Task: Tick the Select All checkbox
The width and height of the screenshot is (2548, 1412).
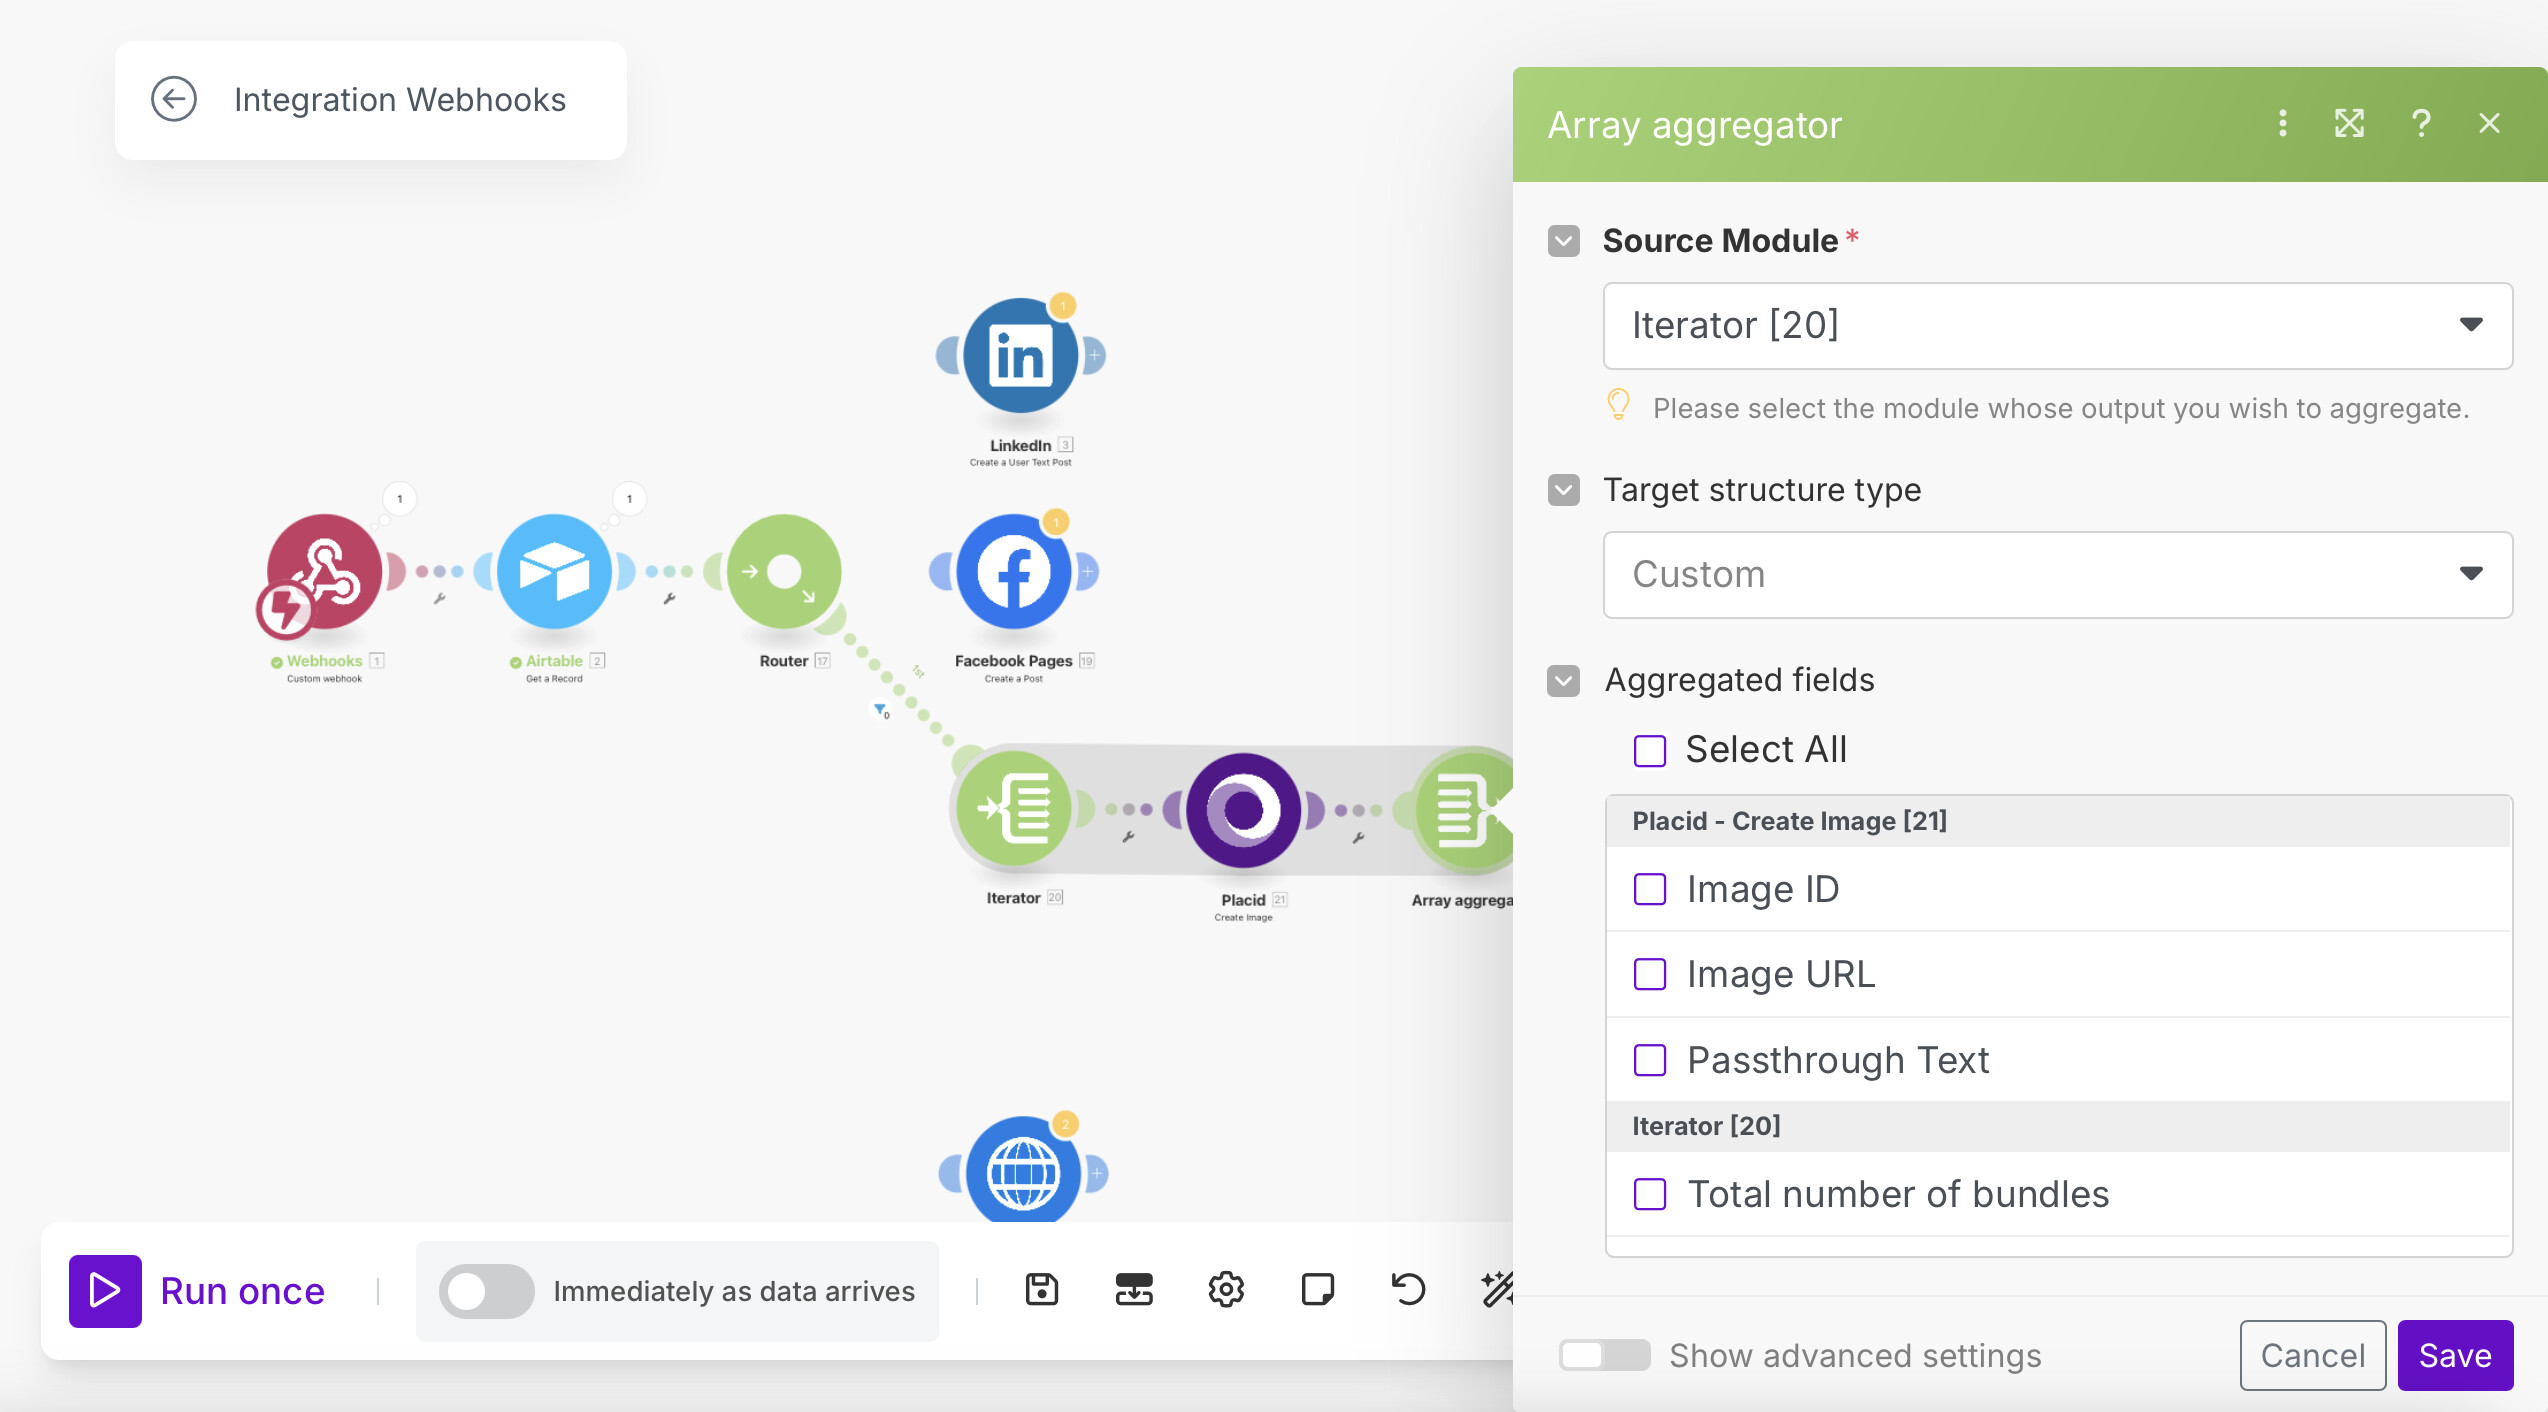Action: (x=1650, y=750)
